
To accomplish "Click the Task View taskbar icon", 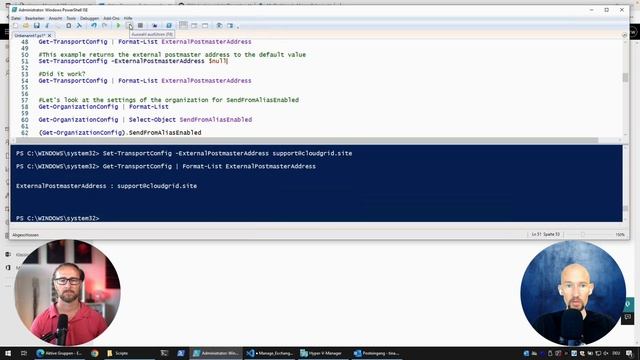I will (24, 353).
